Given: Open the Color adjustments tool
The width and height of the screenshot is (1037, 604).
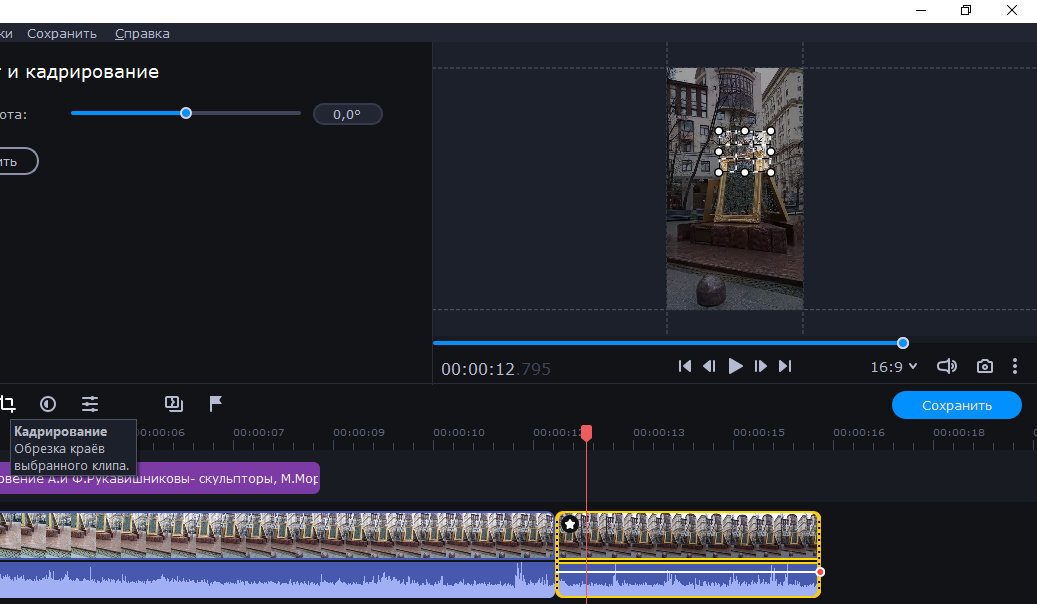Looking at the screenshot, I should point(48,404).
